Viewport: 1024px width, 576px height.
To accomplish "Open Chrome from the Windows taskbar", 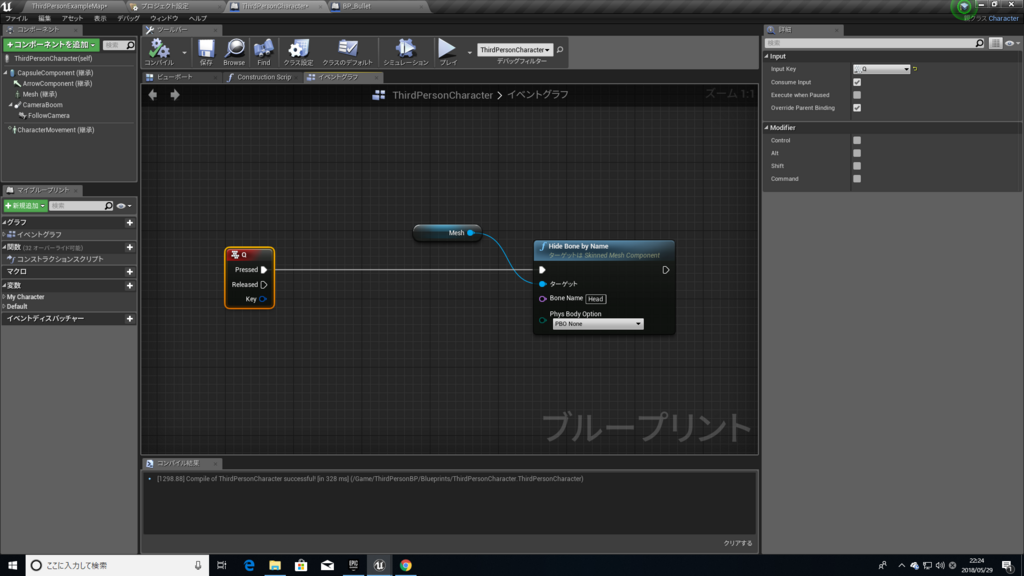I will (406, 566).
